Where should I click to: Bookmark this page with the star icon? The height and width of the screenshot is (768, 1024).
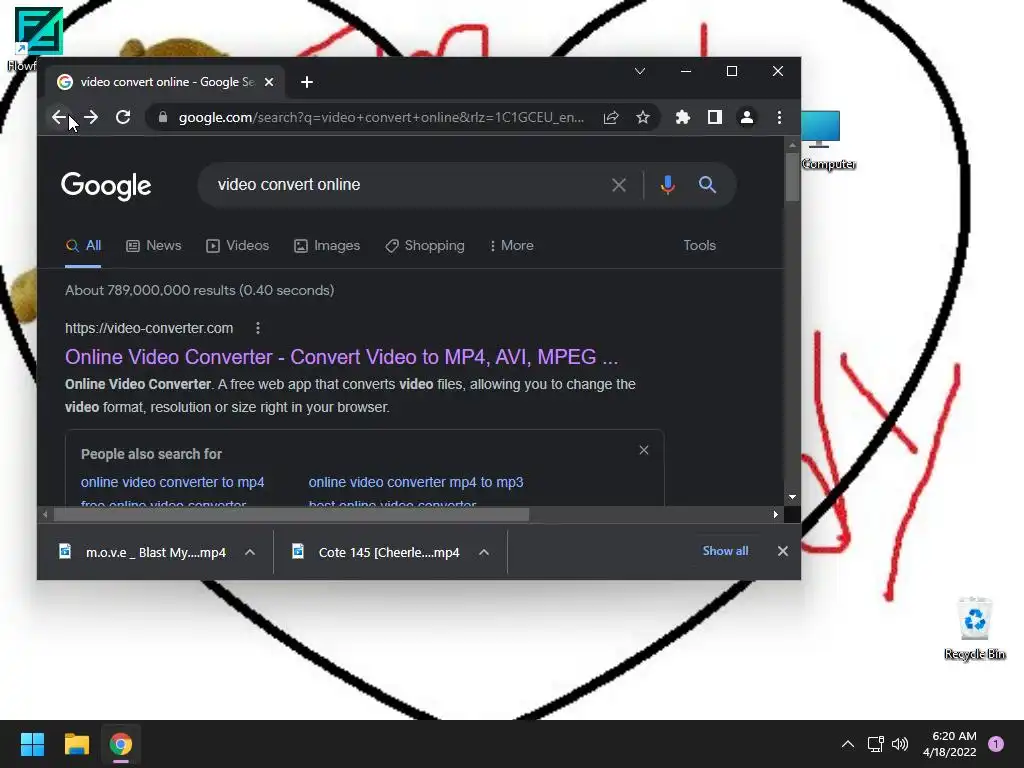pos(643,118)
